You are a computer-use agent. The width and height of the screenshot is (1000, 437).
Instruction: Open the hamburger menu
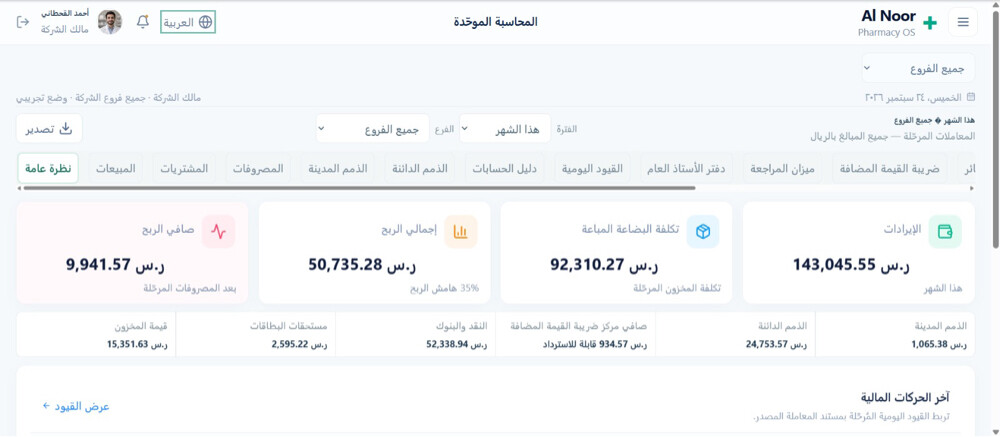click(963, 22)
